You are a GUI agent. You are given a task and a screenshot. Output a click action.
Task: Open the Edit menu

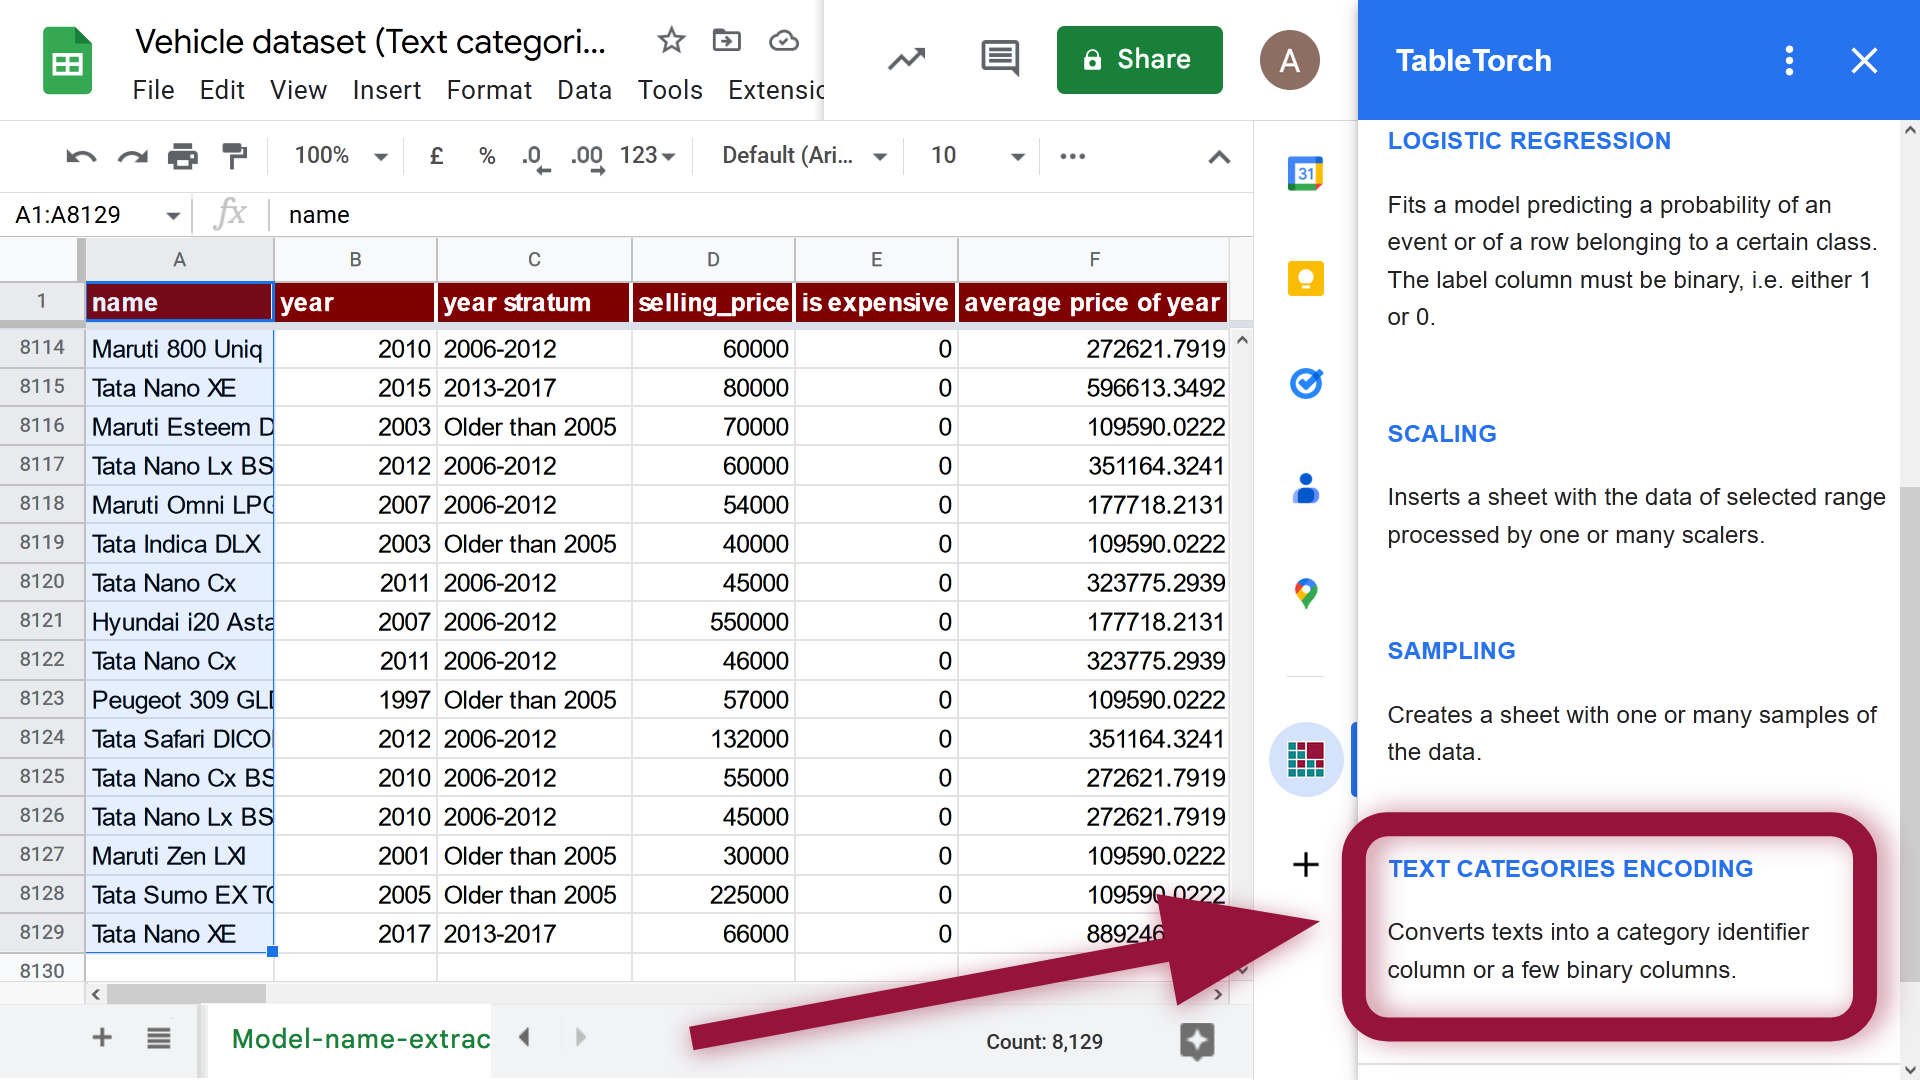point(222,91)
